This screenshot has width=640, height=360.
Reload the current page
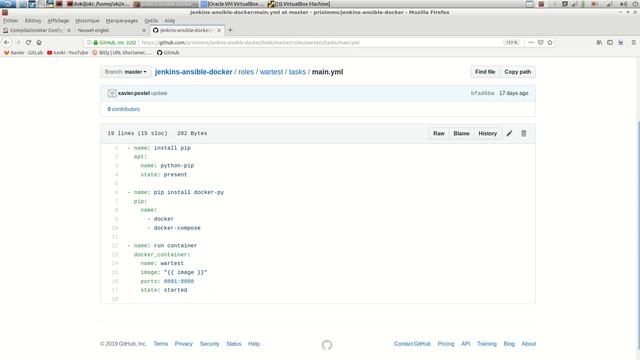[28, 42]
